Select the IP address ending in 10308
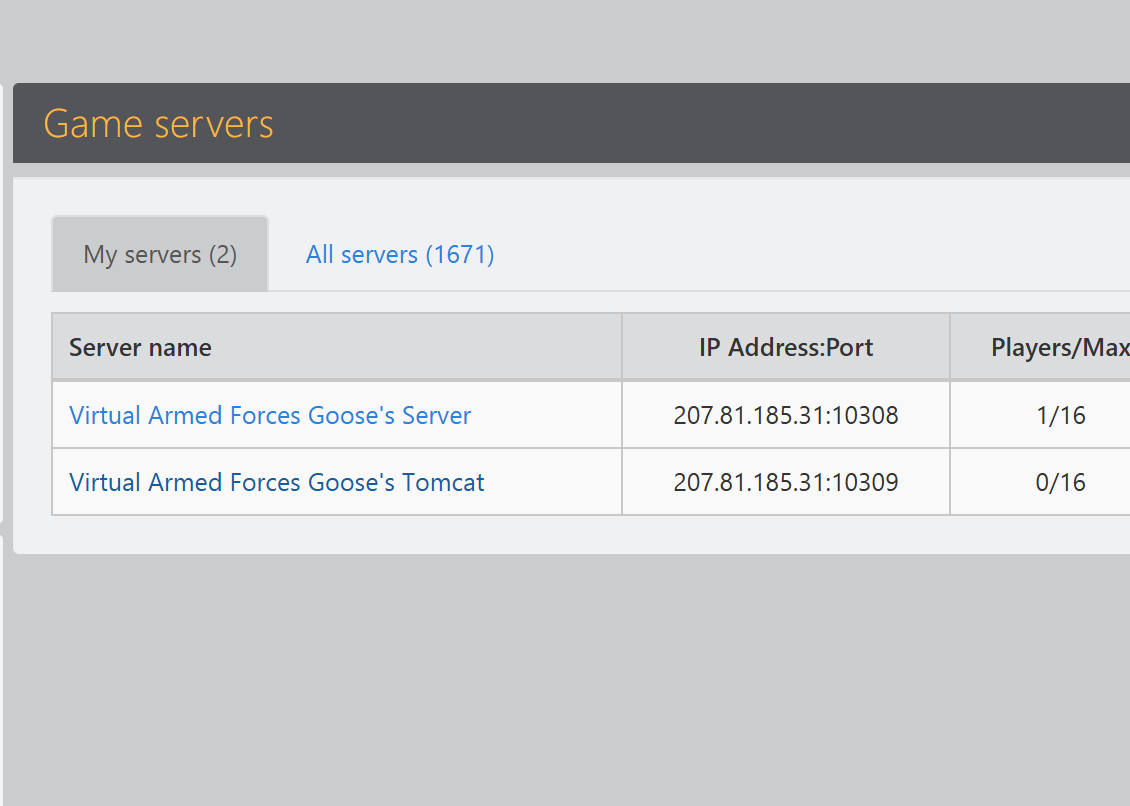This screenshot has height=806, width=1130. (786, 415)
